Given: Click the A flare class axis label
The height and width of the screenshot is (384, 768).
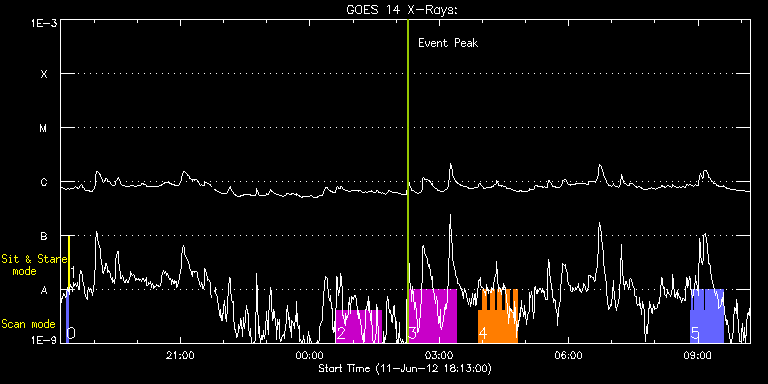Looking at the screenshot, I should [x=44, y=290].
